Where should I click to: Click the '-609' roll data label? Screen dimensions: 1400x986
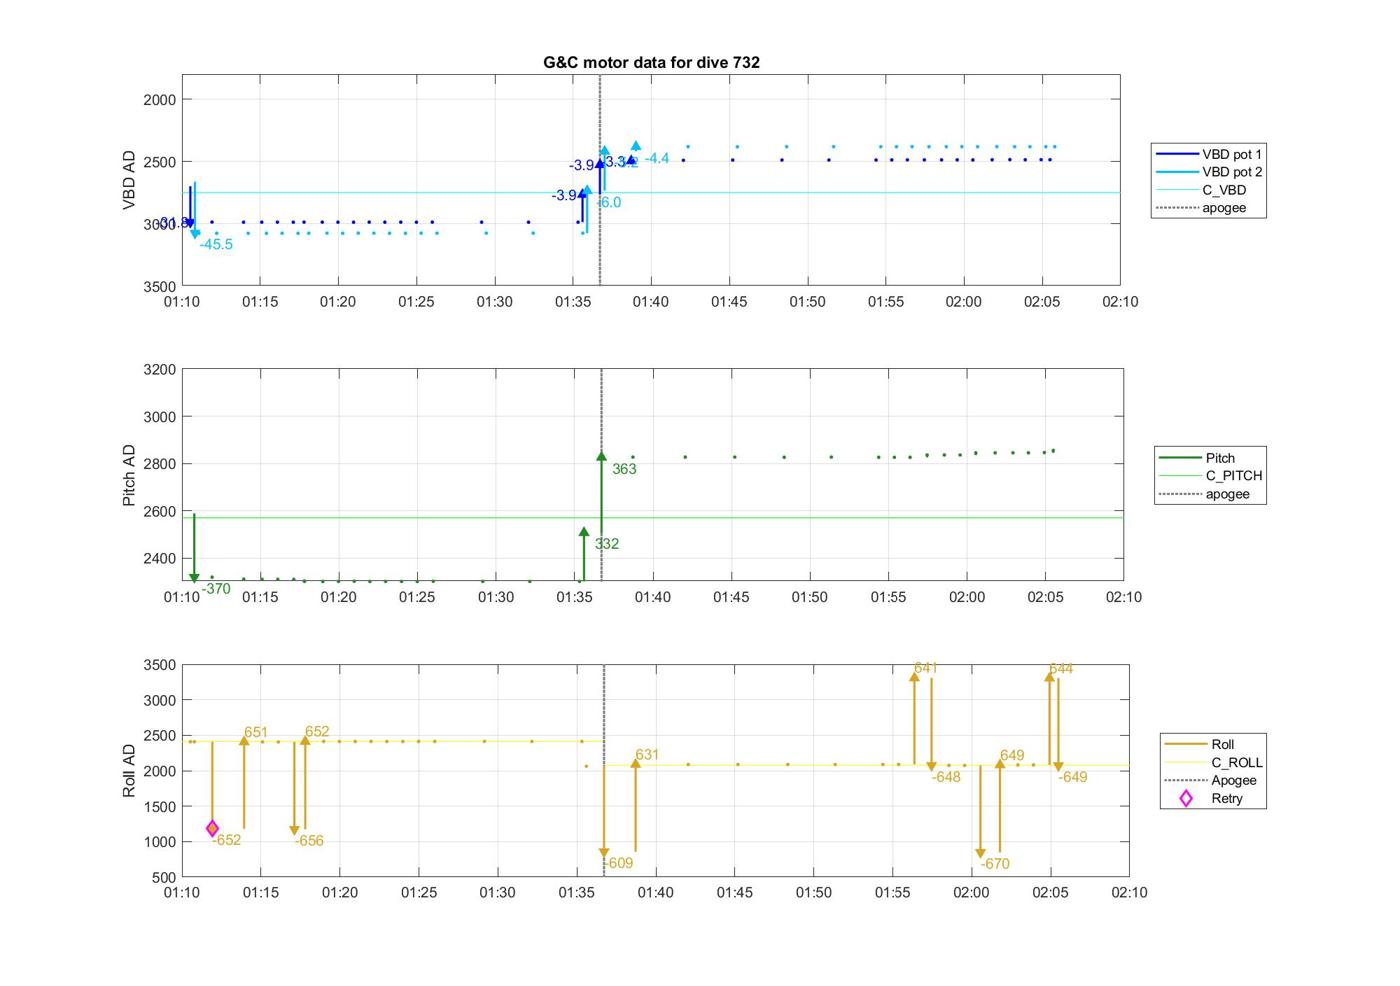[x=618, y=863]
